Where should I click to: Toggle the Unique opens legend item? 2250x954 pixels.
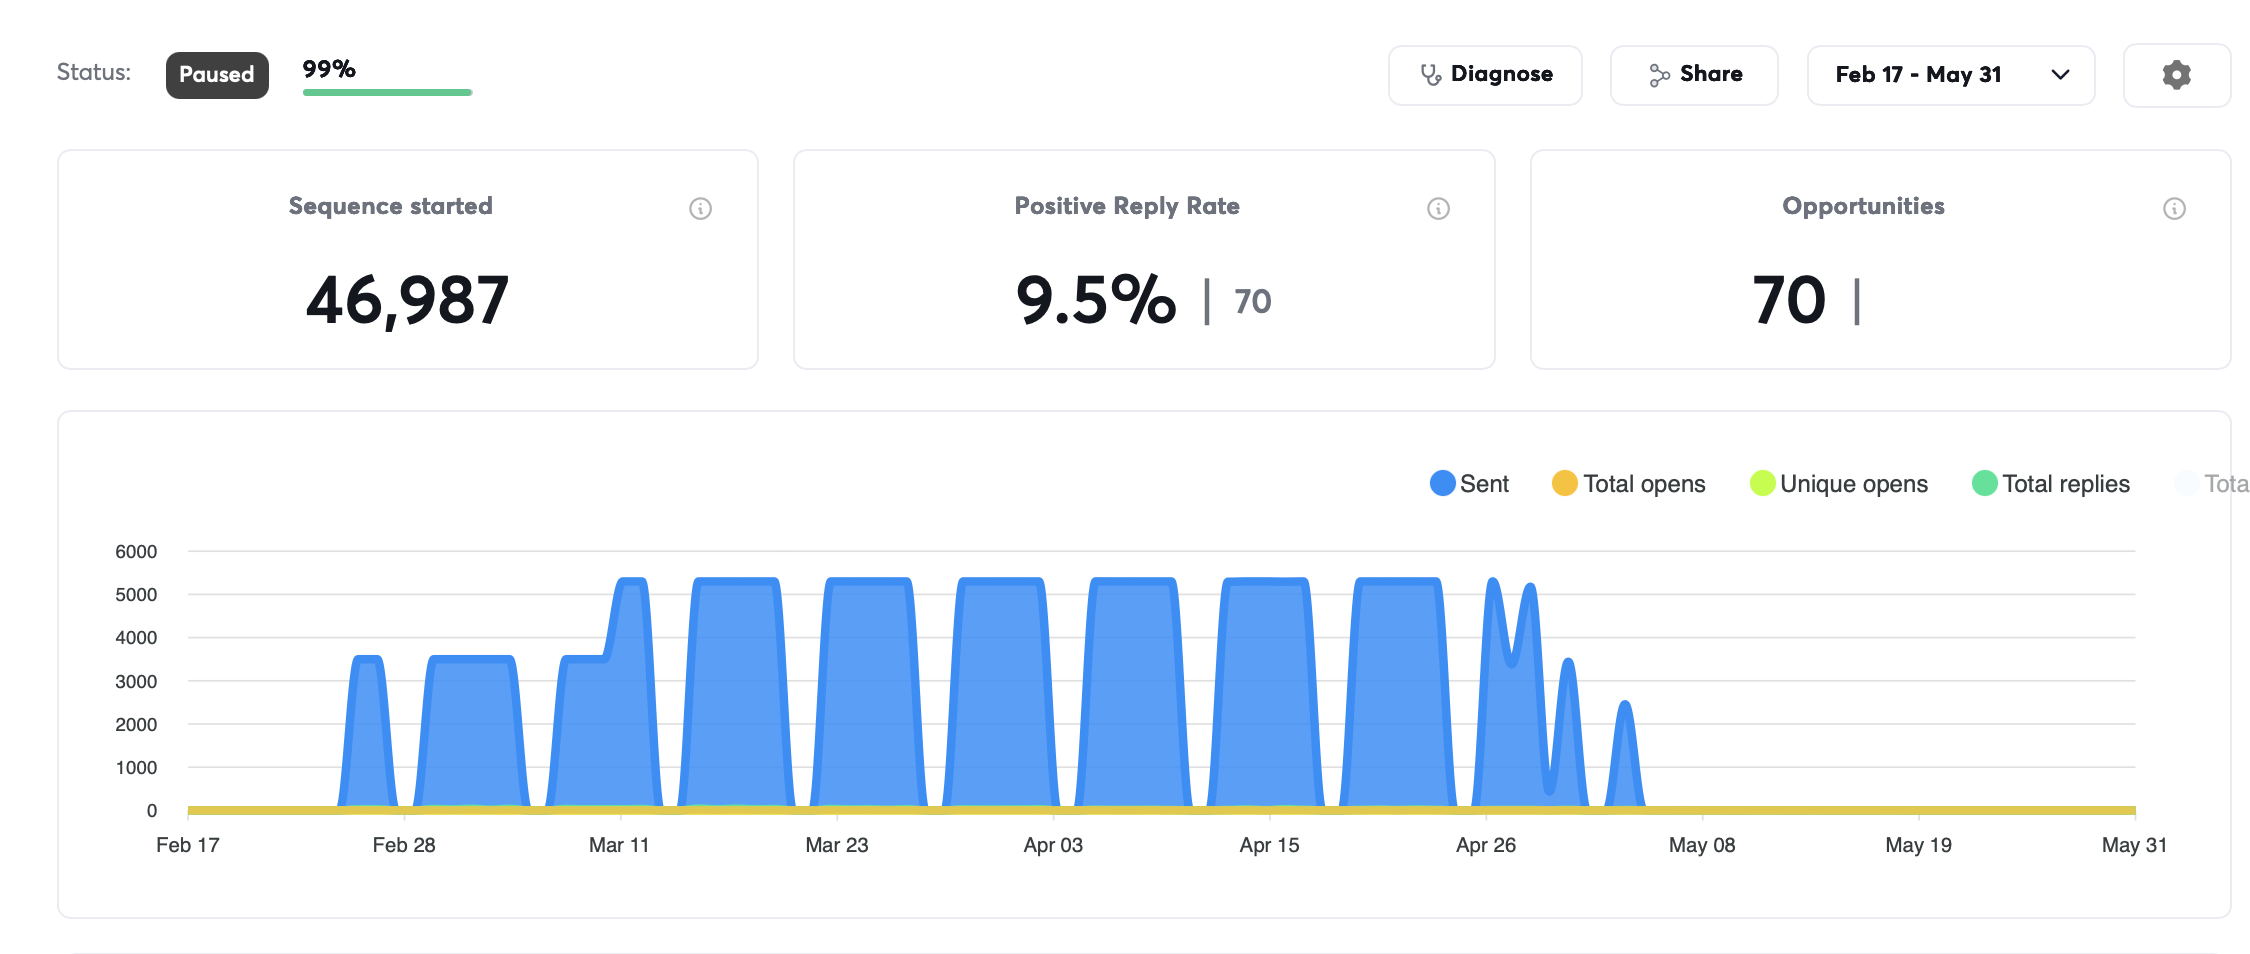(1839, 484)
